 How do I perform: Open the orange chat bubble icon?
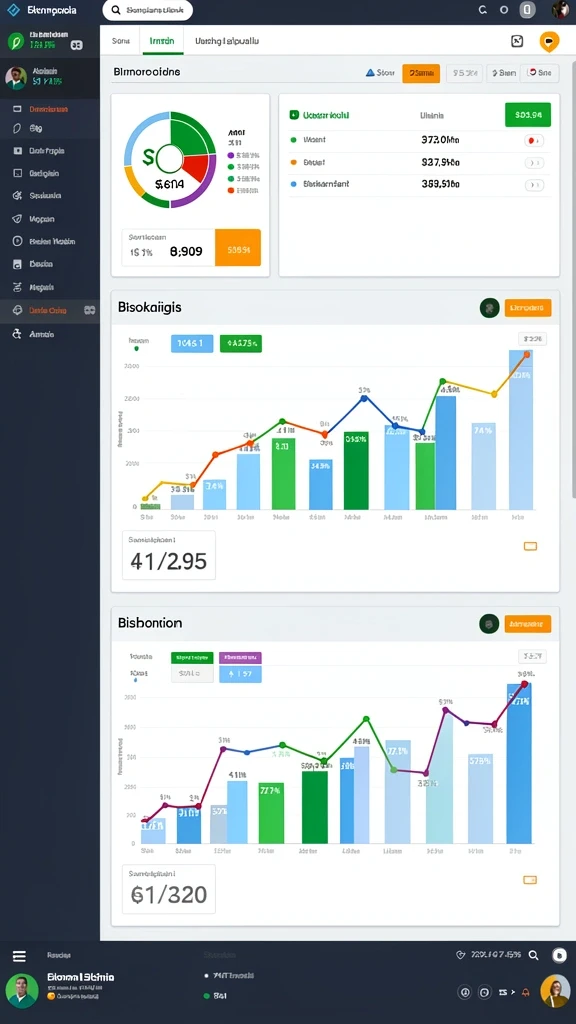(549, 41)
